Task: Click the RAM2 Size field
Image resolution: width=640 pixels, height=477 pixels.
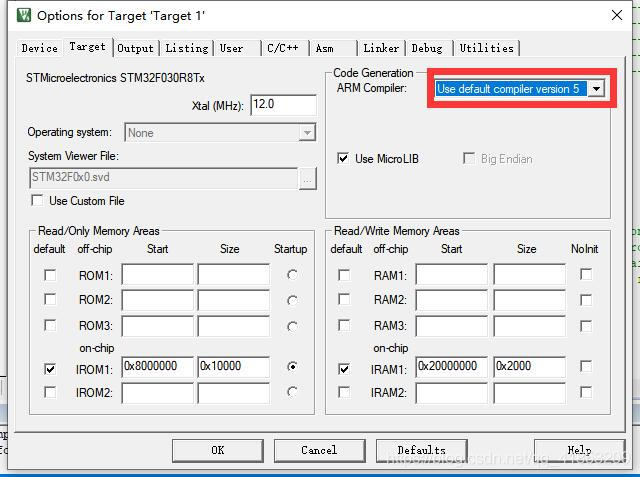Action: coord(529,300)
